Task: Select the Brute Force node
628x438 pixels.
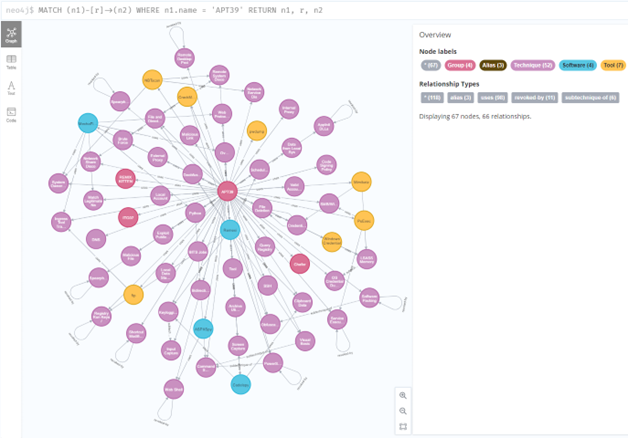Action: [x=123, y=140]
